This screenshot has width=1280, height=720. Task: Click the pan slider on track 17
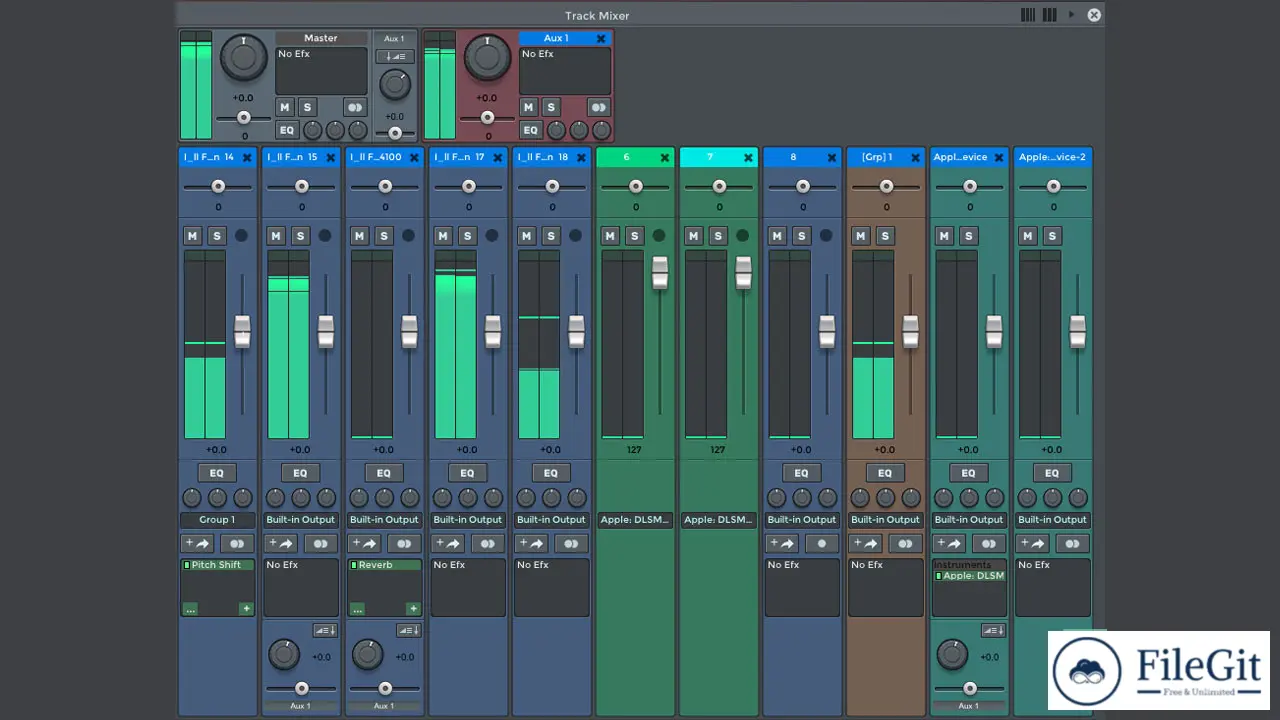point(468,186)
